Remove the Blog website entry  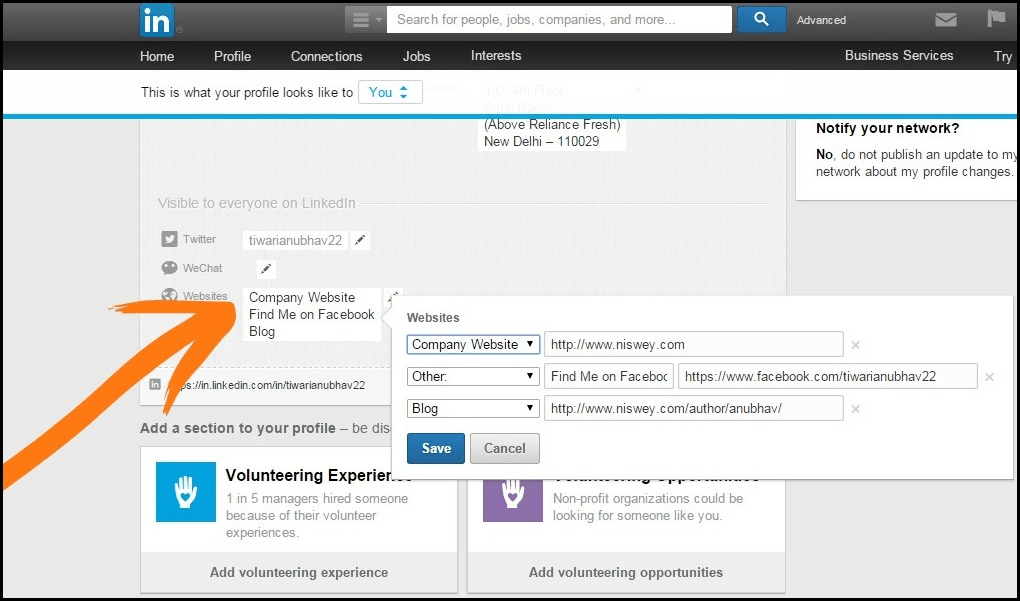[855, 409]
